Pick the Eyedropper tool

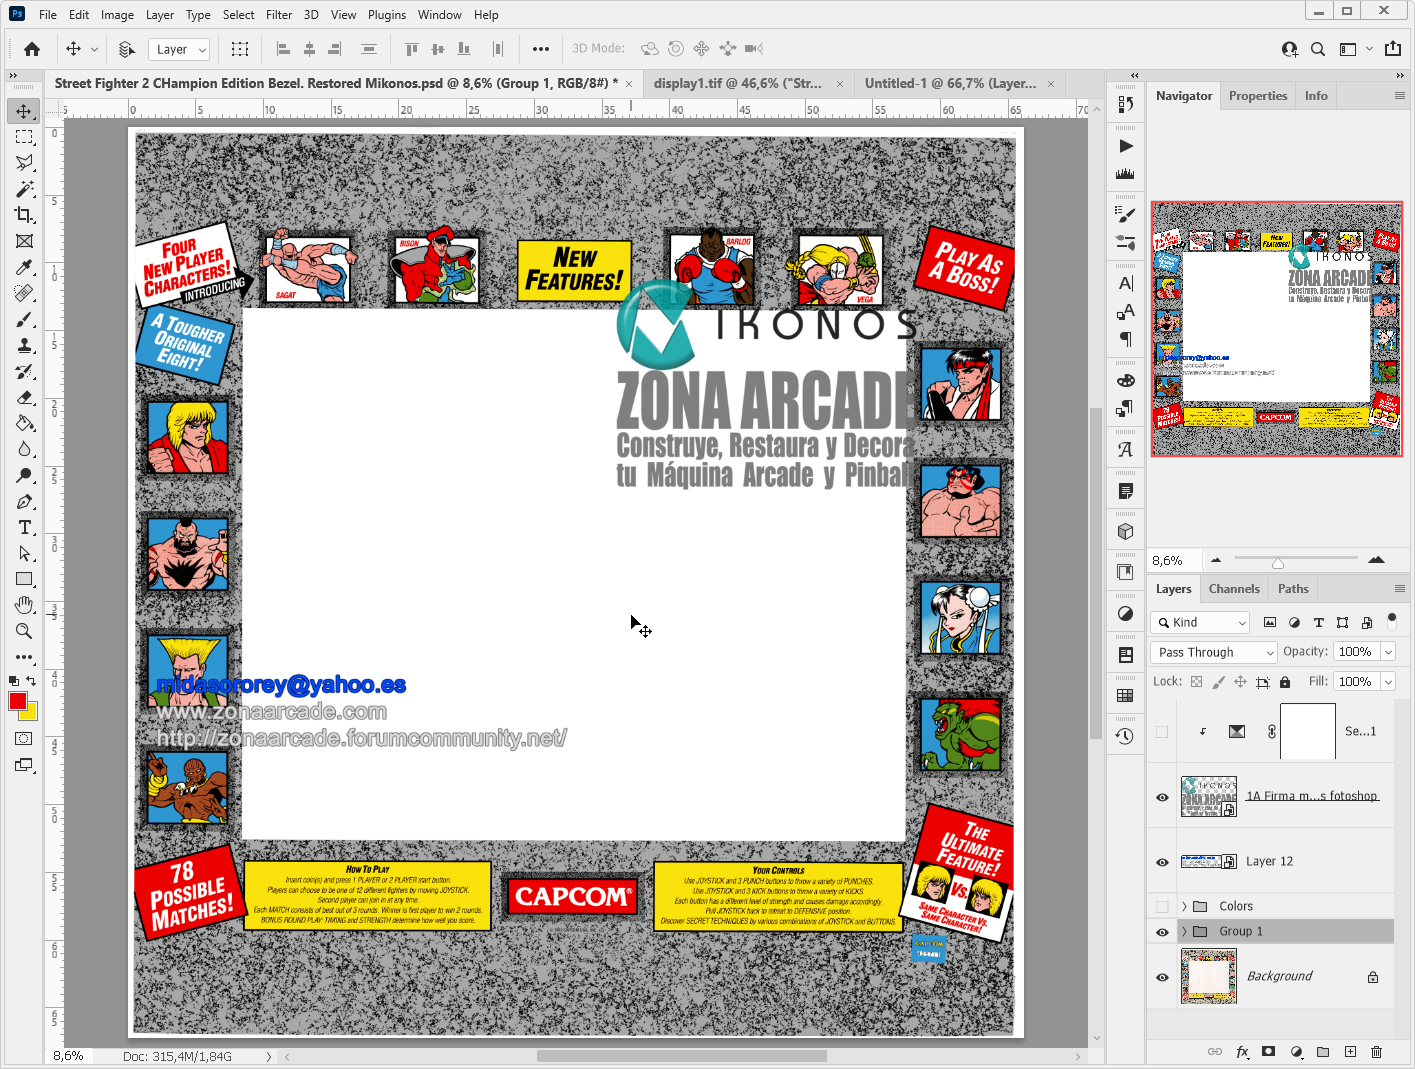click(24, 267)
